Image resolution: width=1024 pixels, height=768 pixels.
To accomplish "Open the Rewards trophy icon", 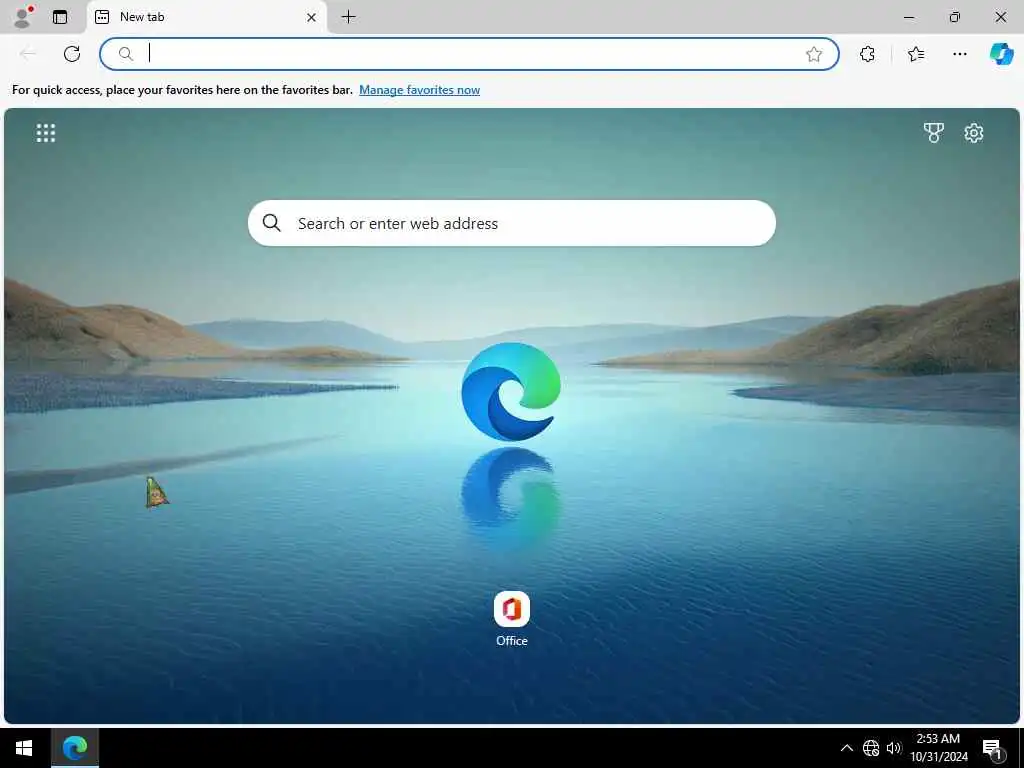I will pos(933,133).
